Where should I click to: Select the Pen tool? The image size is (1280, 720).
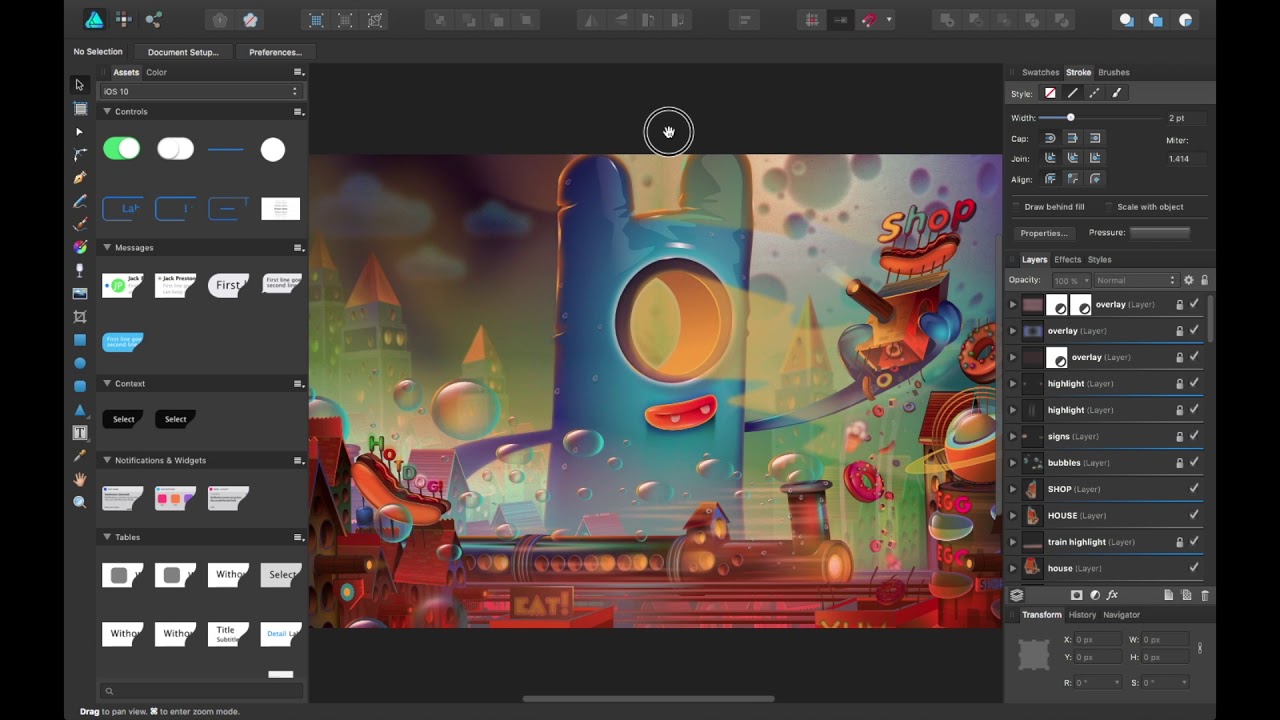pyautogui.click(x=79, y=177)
